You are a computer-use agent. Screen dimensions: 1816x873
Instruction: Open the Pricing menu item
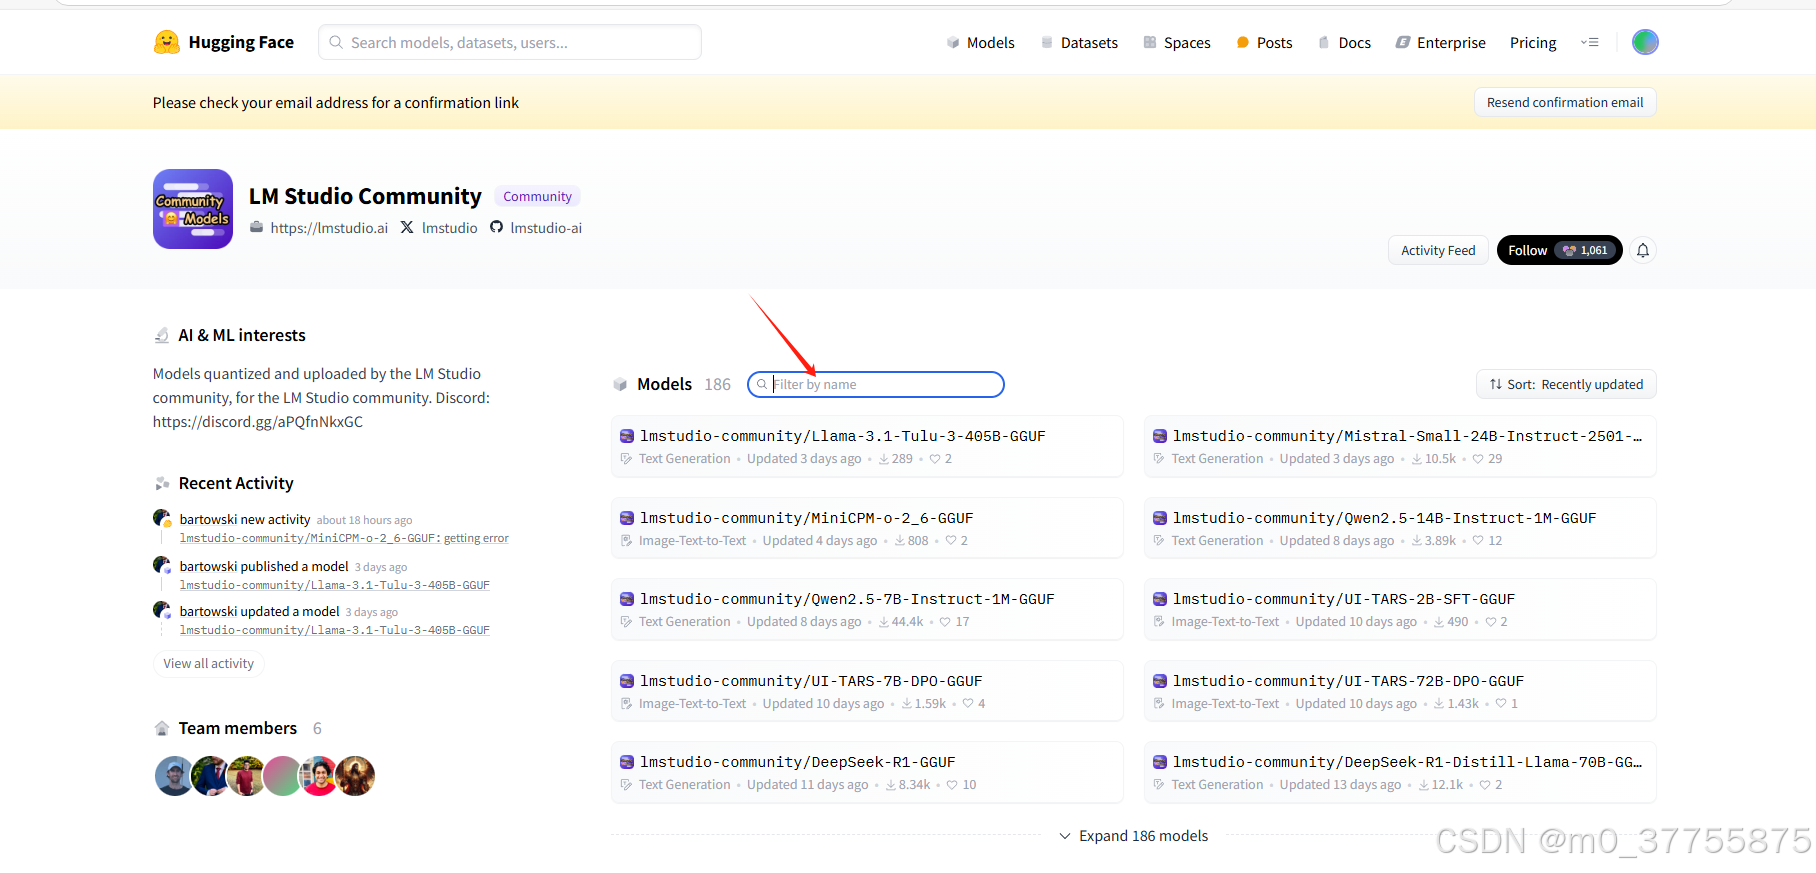point(1533,42)
